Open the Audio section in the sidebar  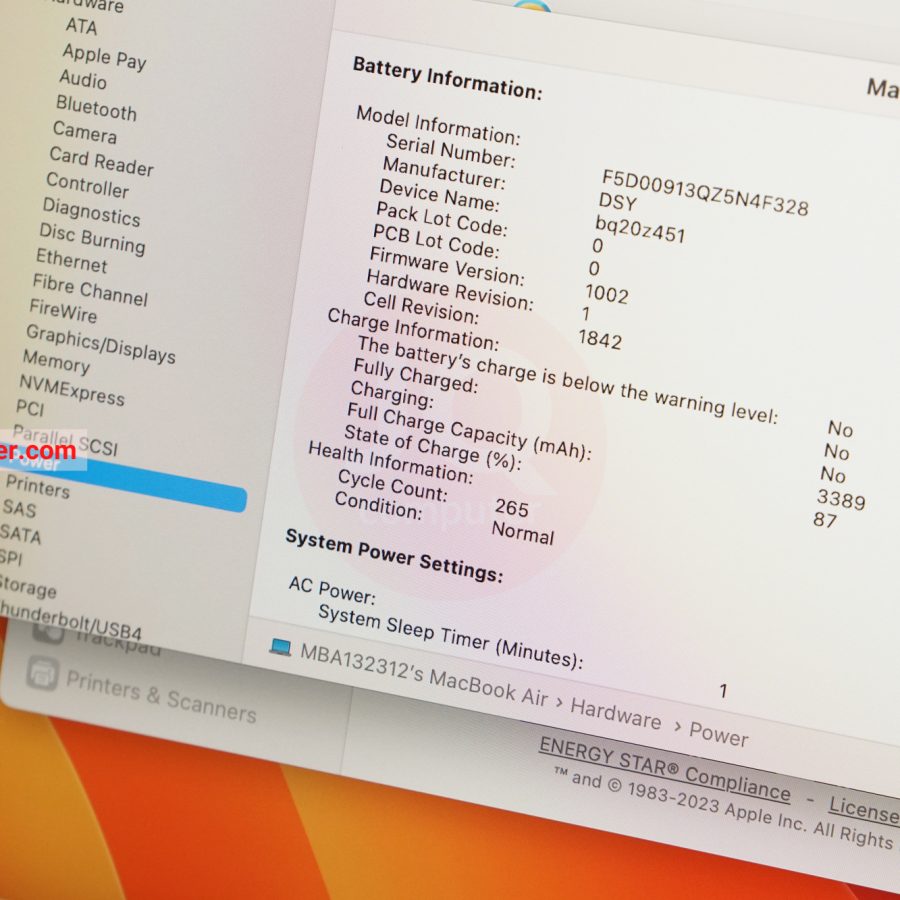tap(83, 79)
